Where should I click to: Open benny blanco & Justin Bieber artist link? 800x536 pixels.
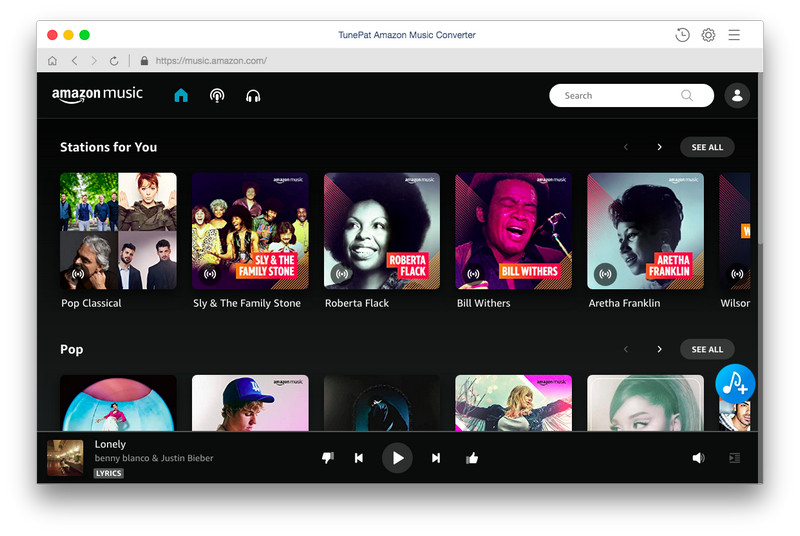(154, 458)
